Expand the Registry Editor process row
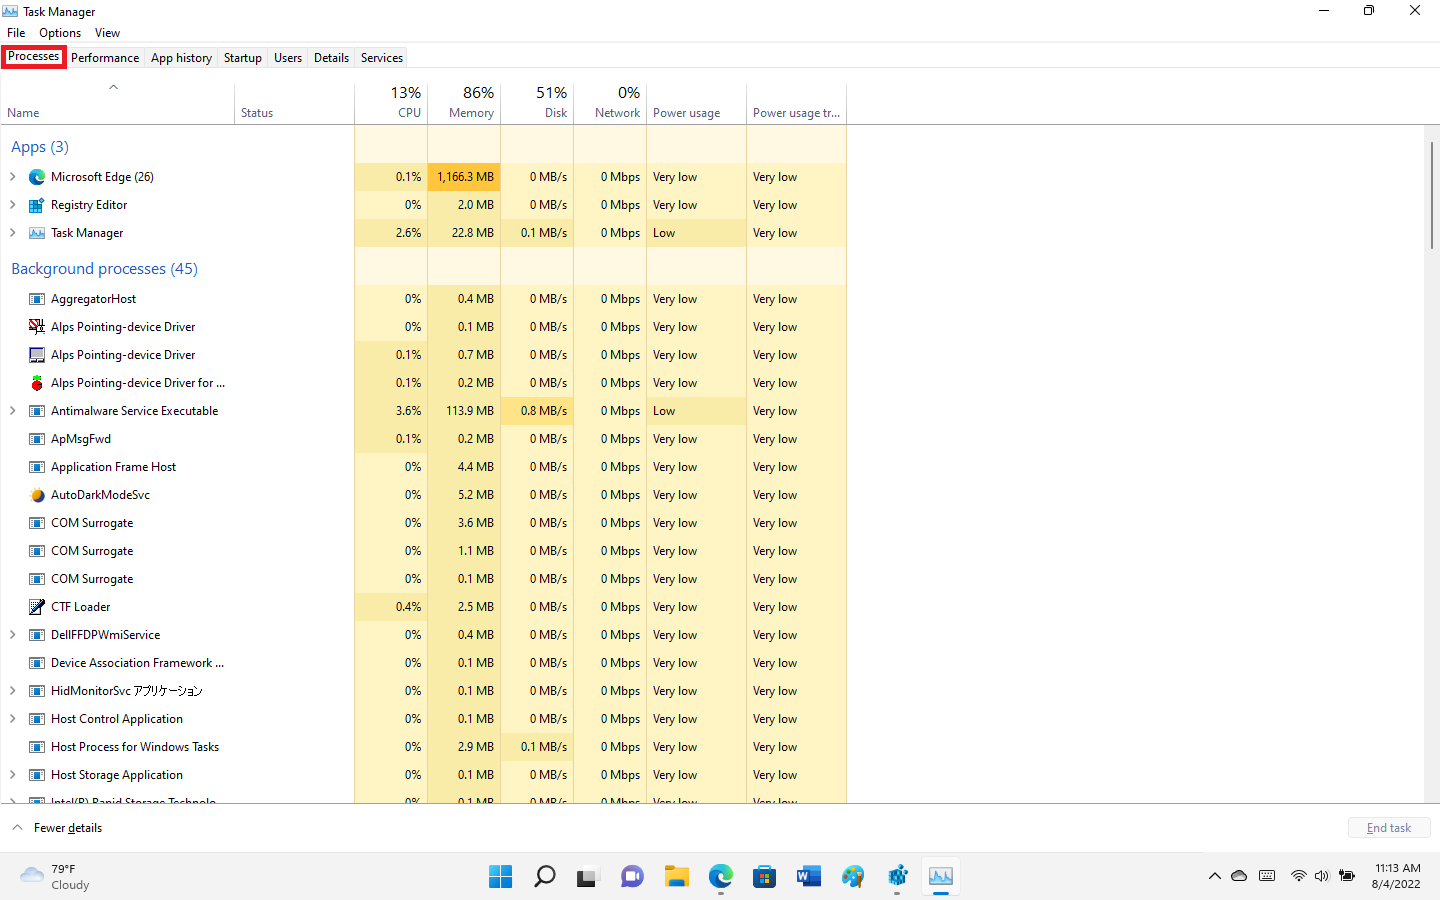 point(13,205)
